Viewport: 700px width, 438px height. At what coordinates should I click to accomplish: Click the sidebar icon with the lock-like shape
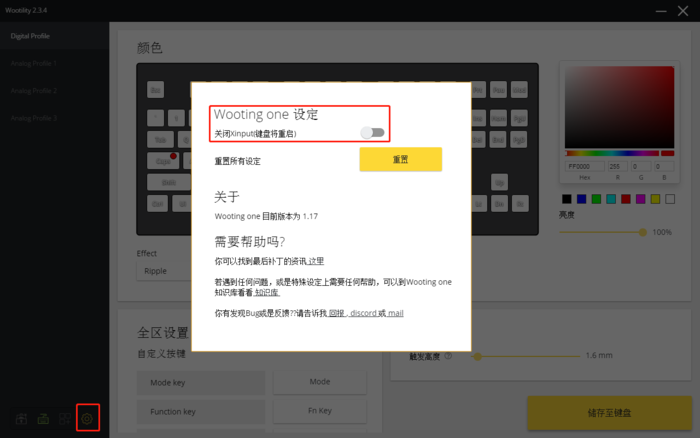[x=21, y=419]
